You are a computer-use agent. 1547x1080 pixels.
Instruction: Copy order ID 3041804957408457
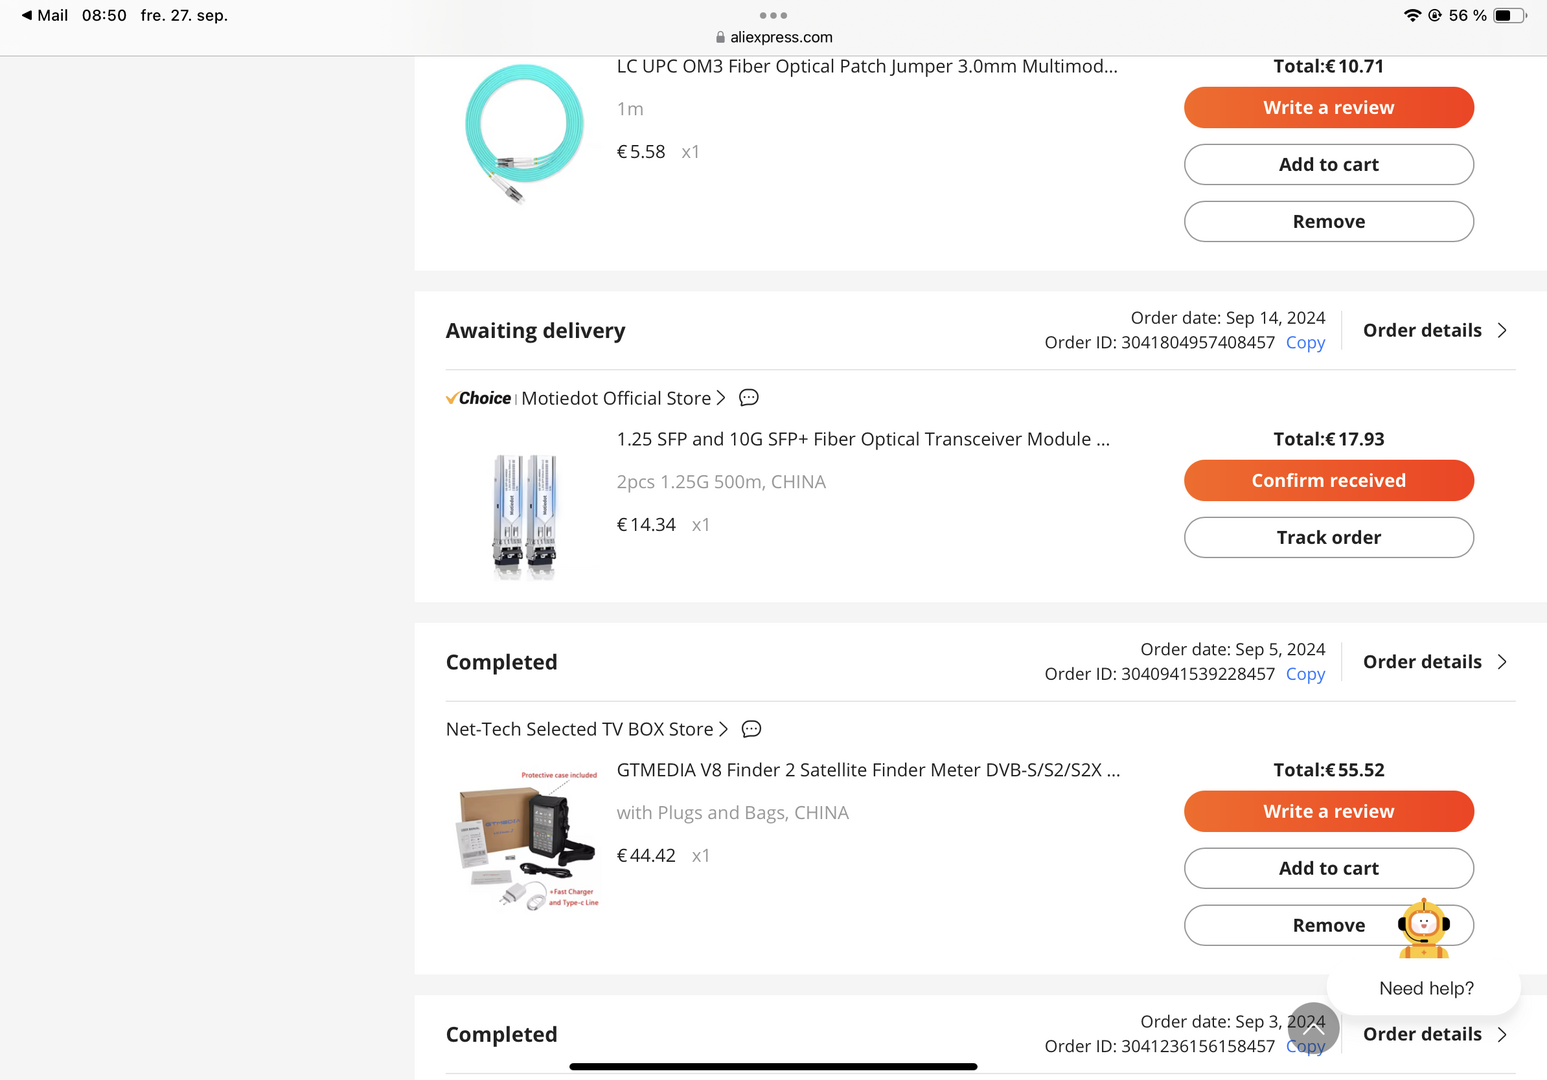pos(1305,343)
